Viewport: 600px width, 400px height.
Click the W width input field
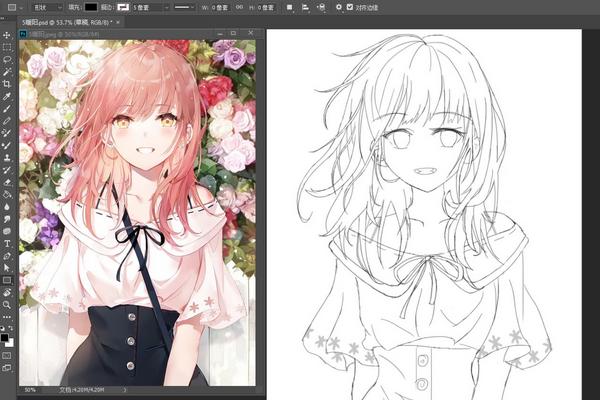(x=220, y=7)
